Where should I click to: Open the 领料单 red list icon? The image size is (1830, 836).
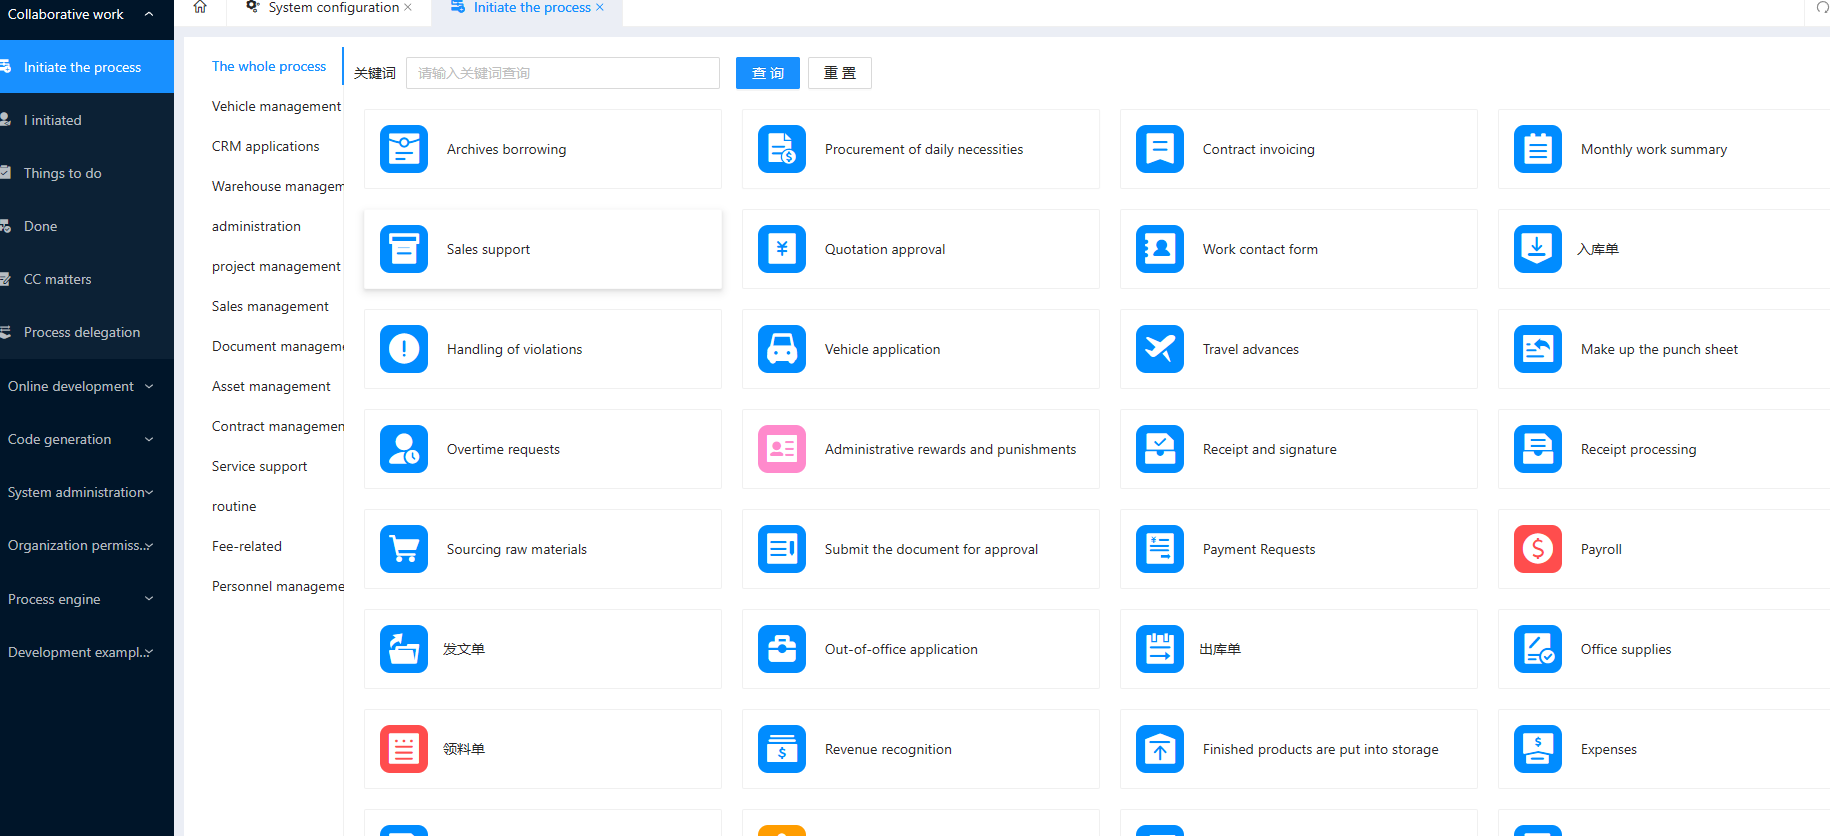coord(404,749)
